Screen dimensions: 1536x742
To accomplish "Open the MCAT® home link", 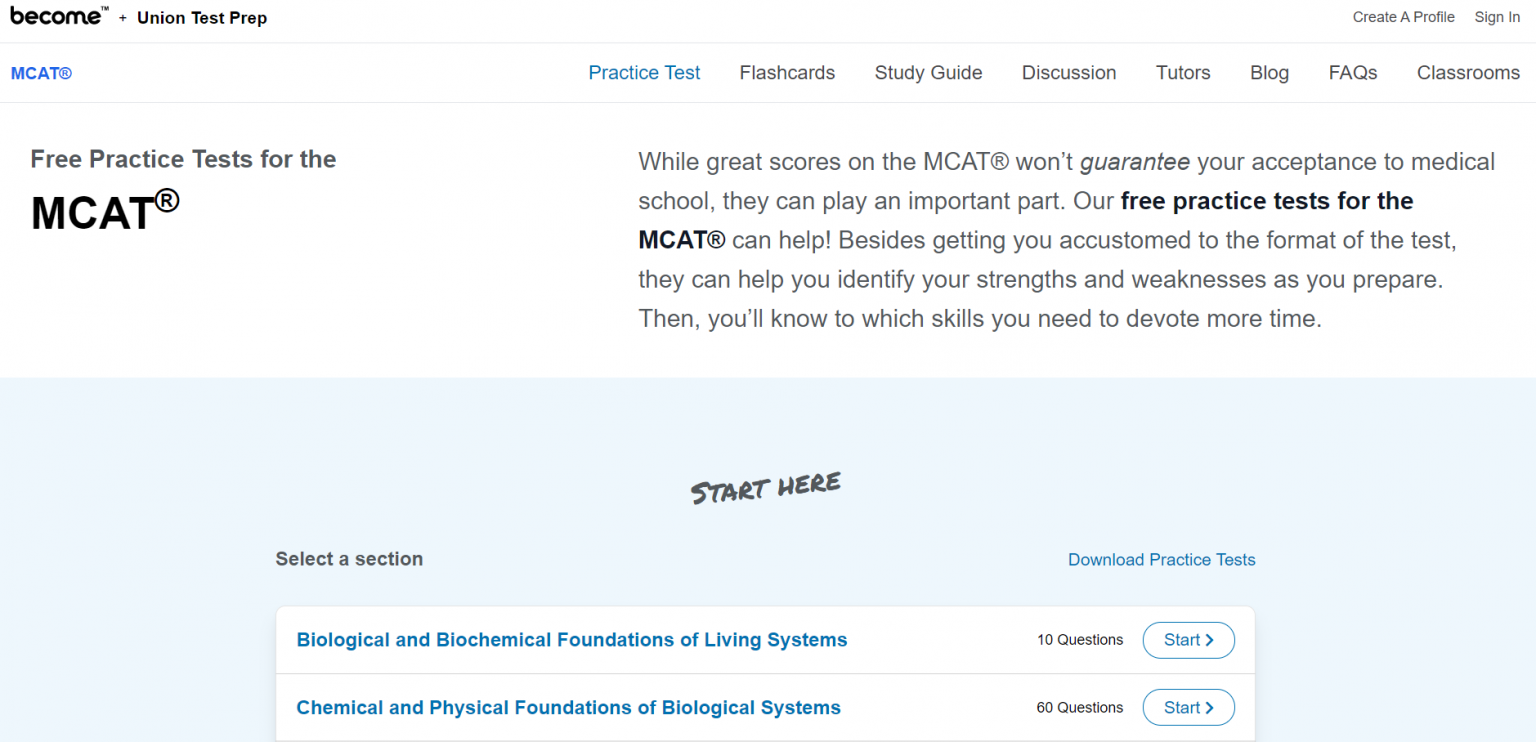I will pyautogui.click(x=41, y=72).
